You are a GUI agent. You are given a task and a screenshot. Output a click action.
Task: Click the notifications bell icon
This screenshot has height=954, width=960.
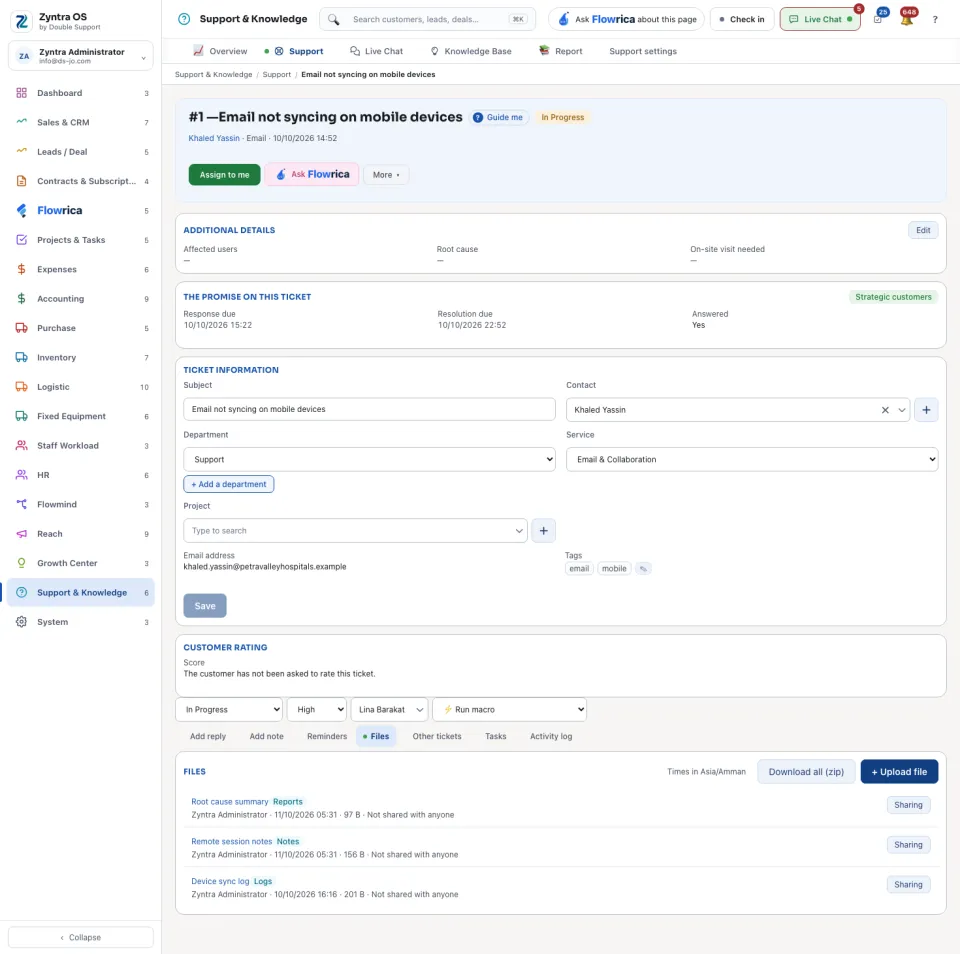click(907, 19)
